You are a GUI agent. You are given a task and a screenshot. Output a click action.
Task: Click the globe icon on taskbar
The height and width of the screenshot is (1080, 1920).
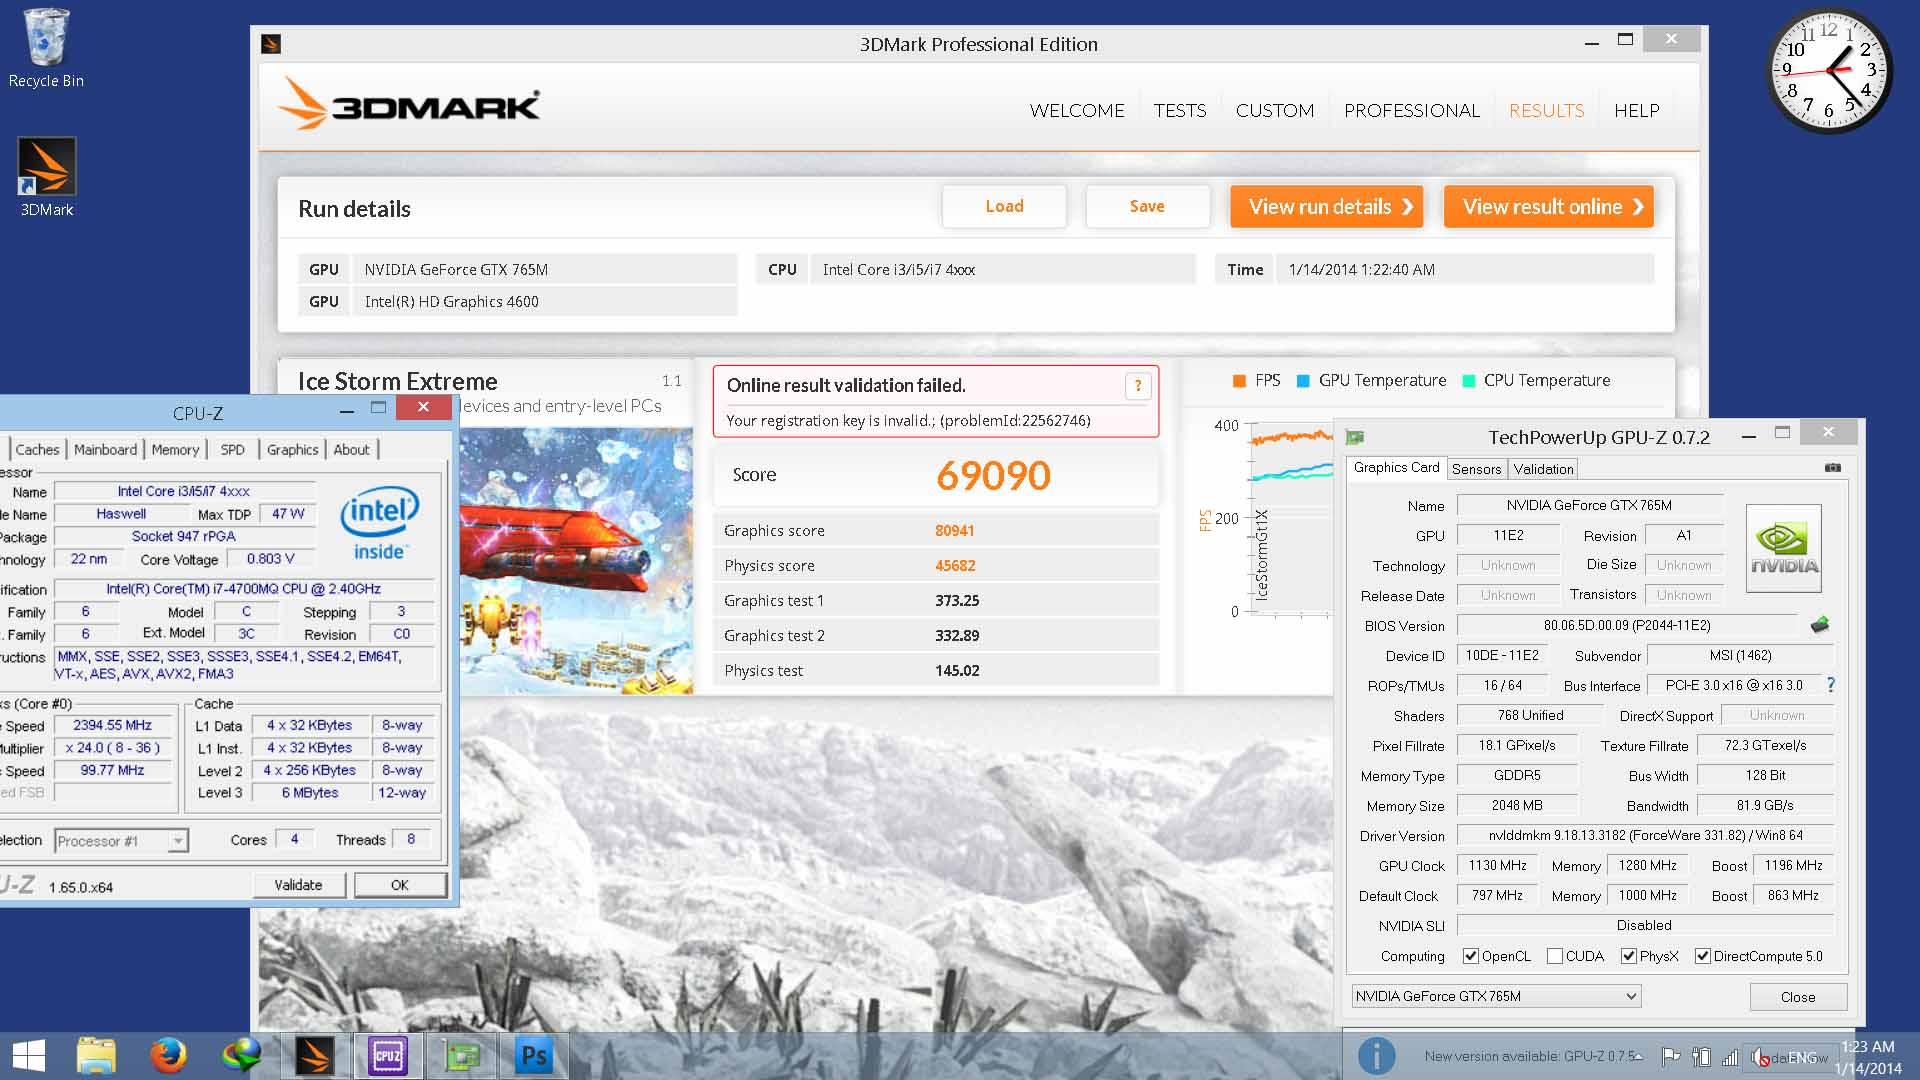coord(241,1056)
